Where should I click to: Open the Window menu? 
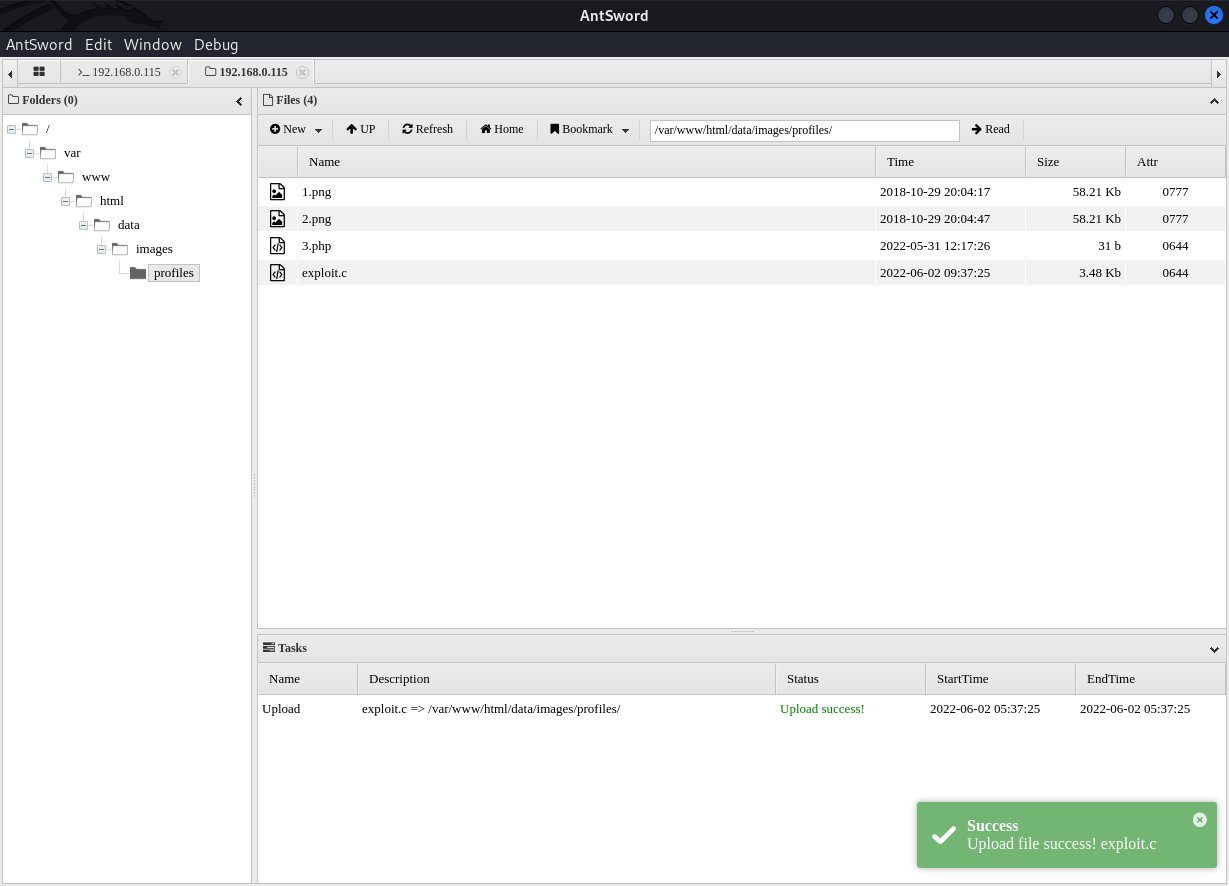[x=153, y=44]
